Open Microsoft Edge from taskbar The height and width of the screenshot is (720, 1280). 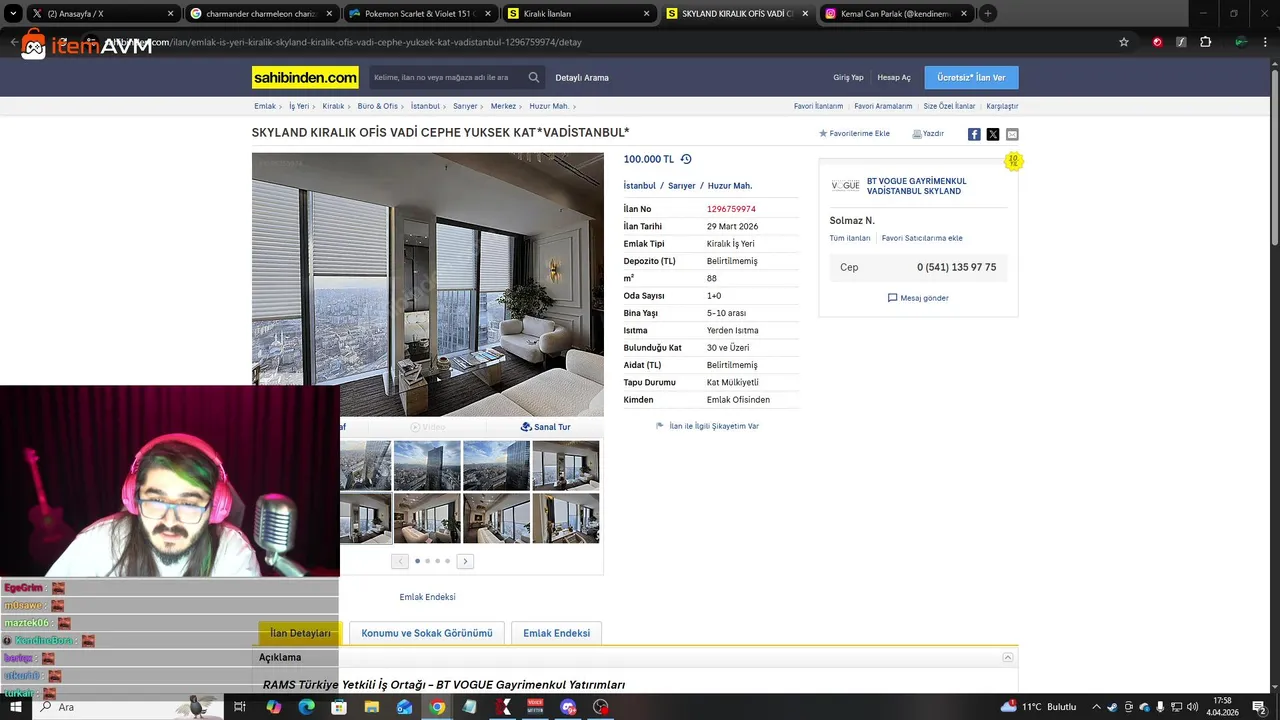point(307,707)
